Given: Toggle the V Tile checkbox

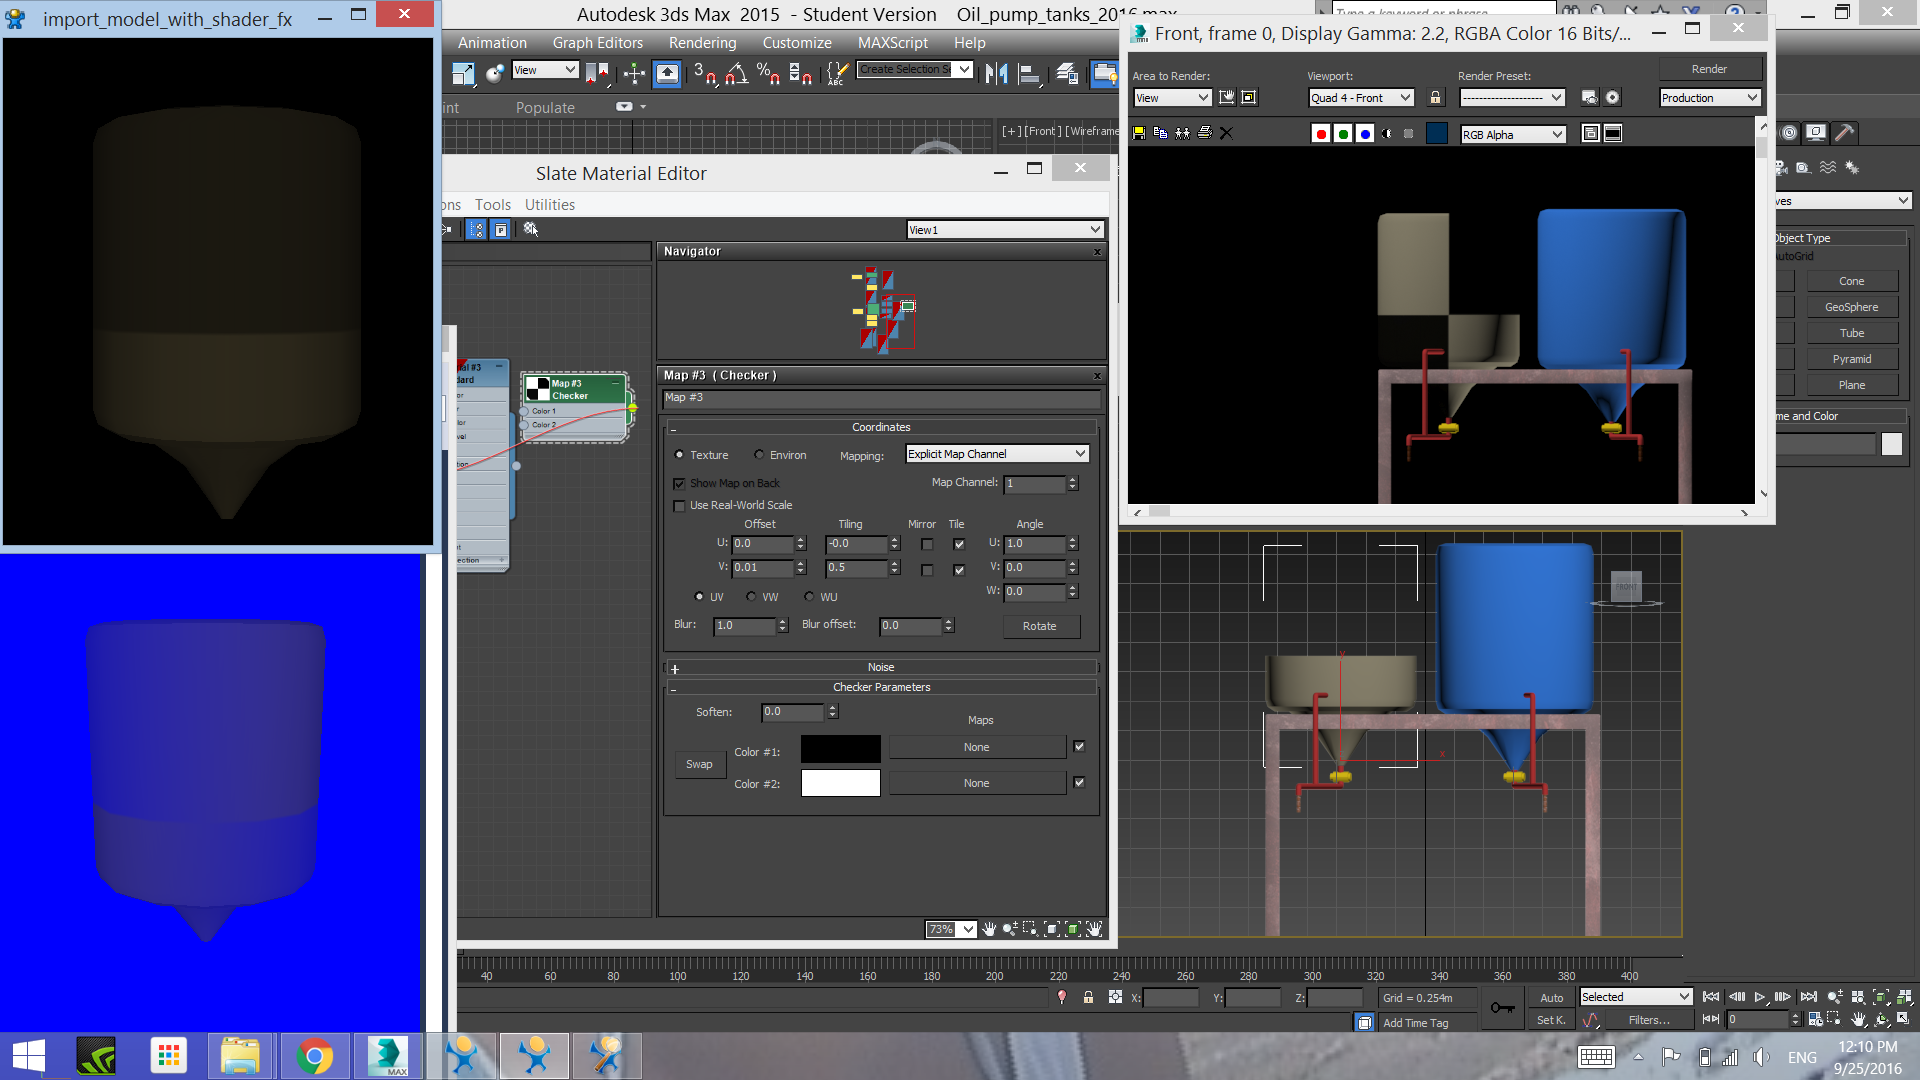Looking at the screenshot, I should [959, 570].
